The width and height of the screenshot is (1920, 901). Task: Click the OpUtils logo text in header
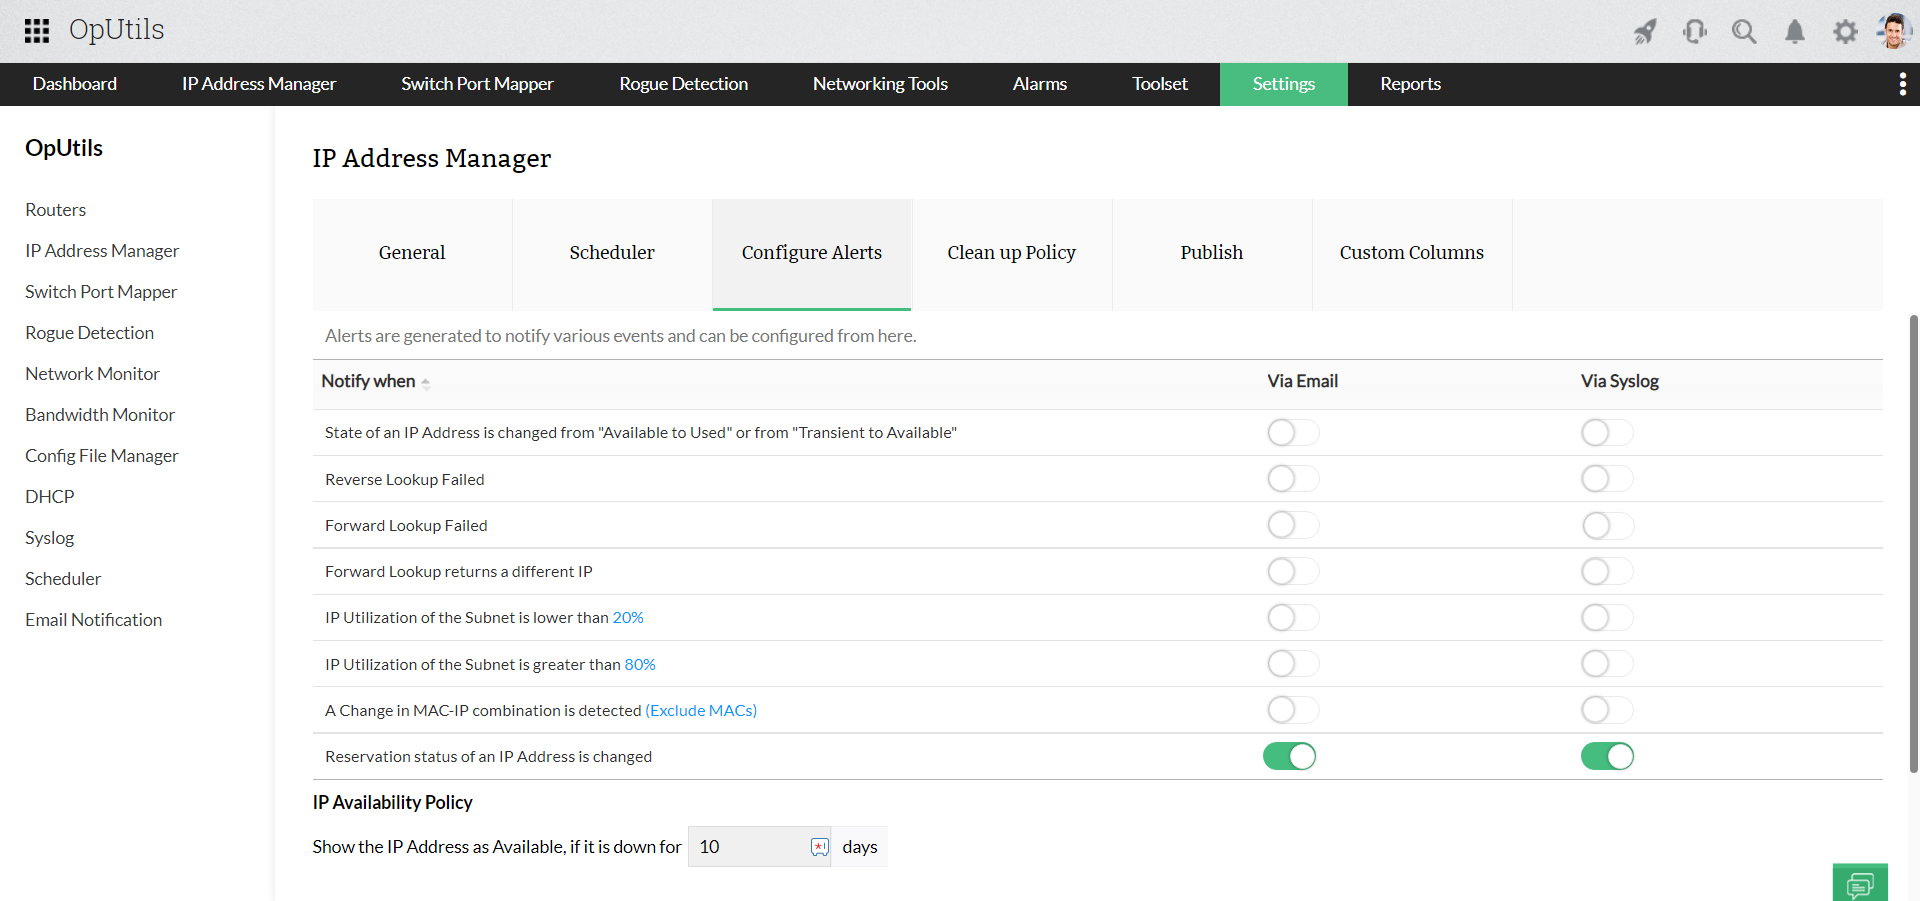coord(116,31)
